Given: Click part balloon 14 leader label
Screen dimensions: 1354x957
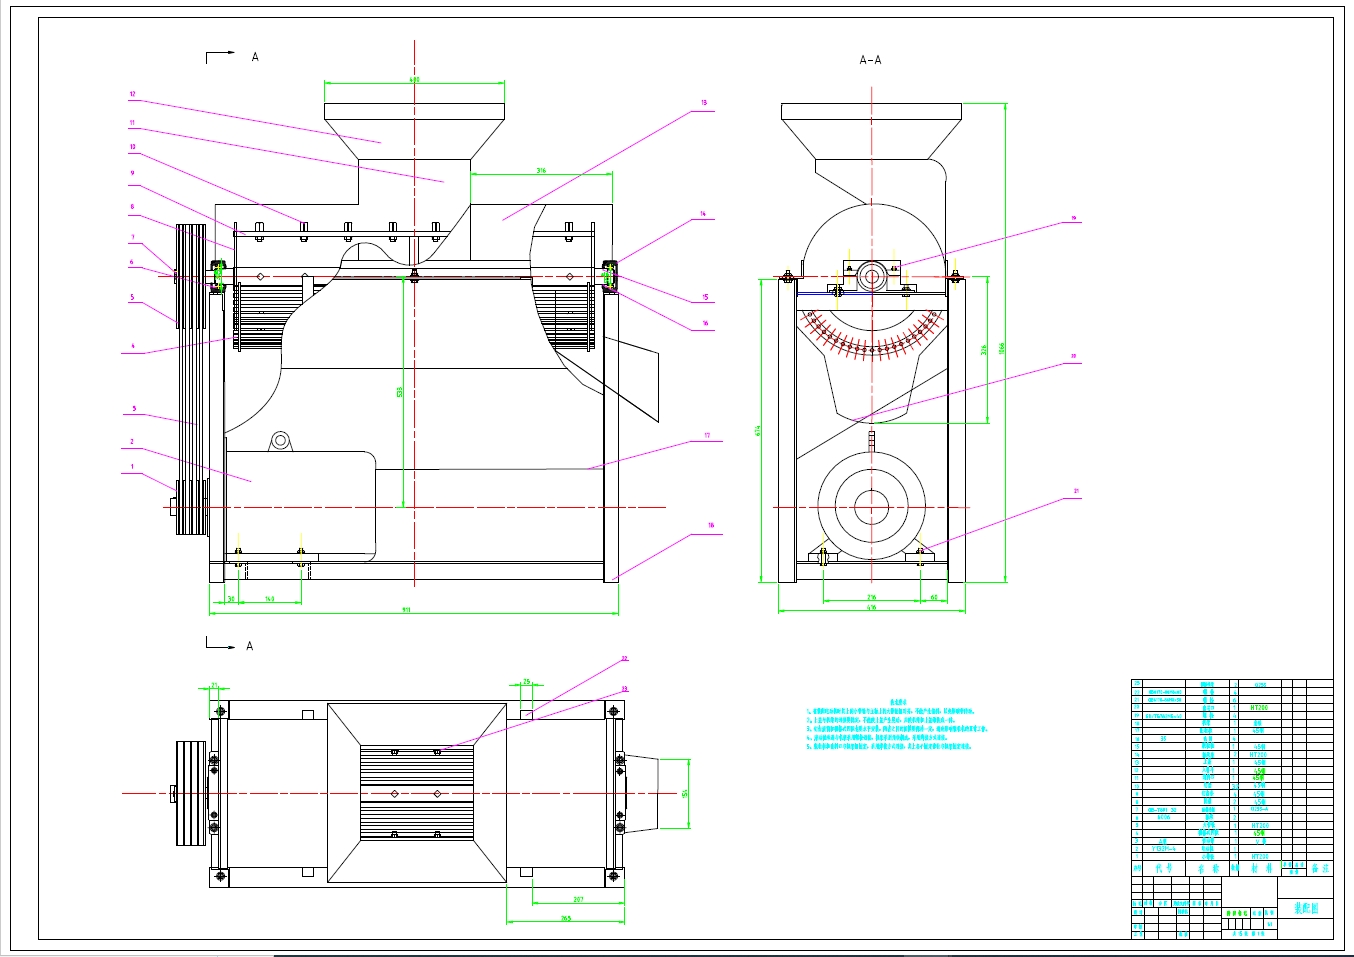Looking at the screenshot, I should [x=704, y=214].
